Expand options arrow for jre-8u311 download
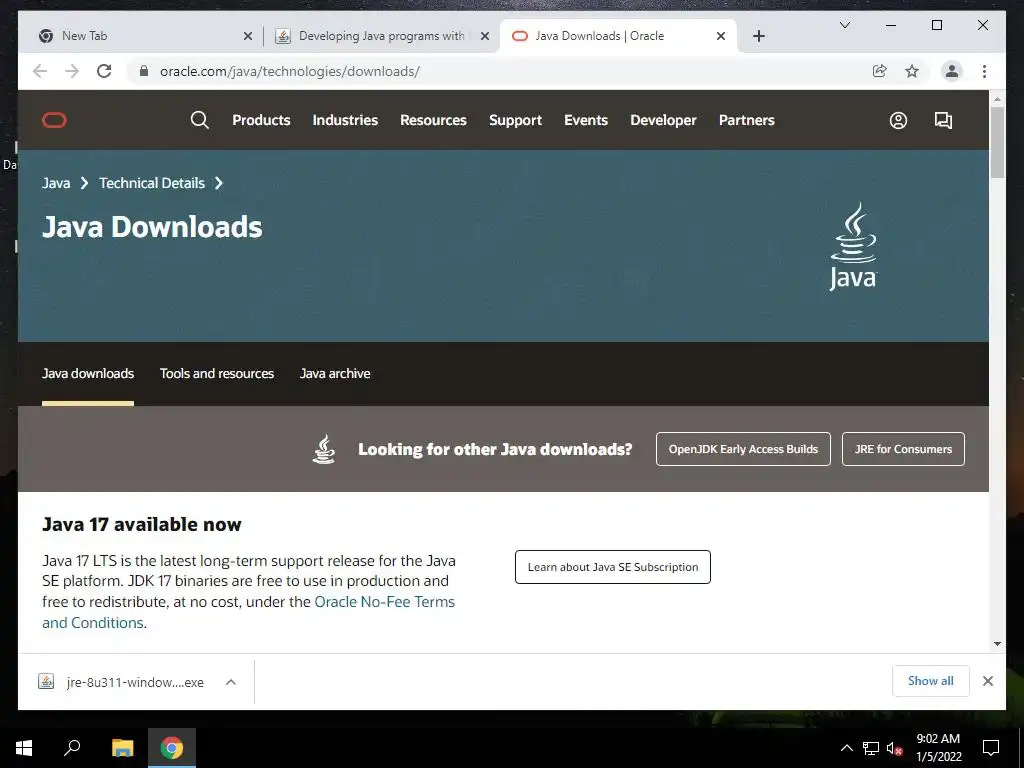The width and height of the screenshot is (1024, 768). point(231,682)
